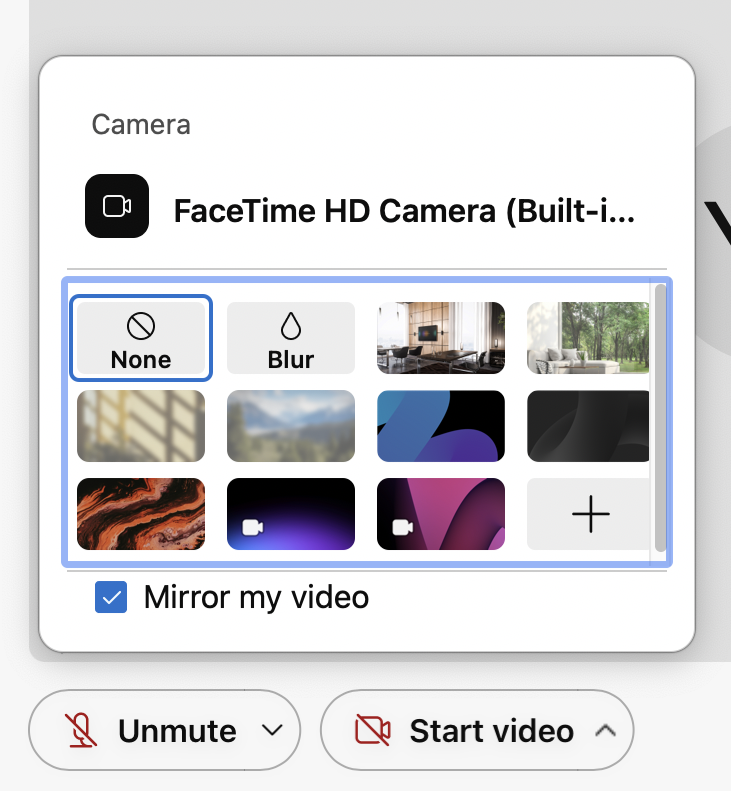Click the muted microphone icon
This screenshot has width=731, height=791.
pos(82,731)
